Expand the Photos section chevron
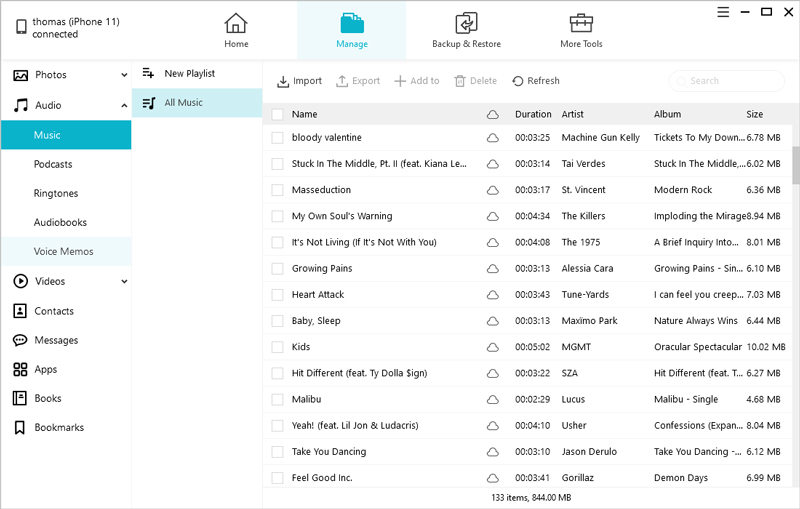This screenshot has width=800, height=509. pos(124,75)
